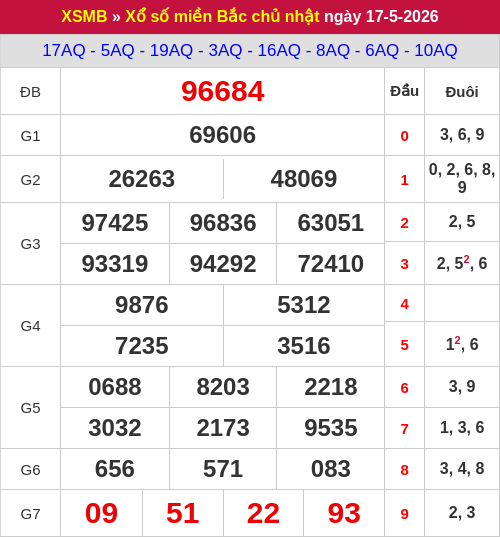Click the XSMB link in header
This screenshot has height=537, width=500.
tap(84, 16)
